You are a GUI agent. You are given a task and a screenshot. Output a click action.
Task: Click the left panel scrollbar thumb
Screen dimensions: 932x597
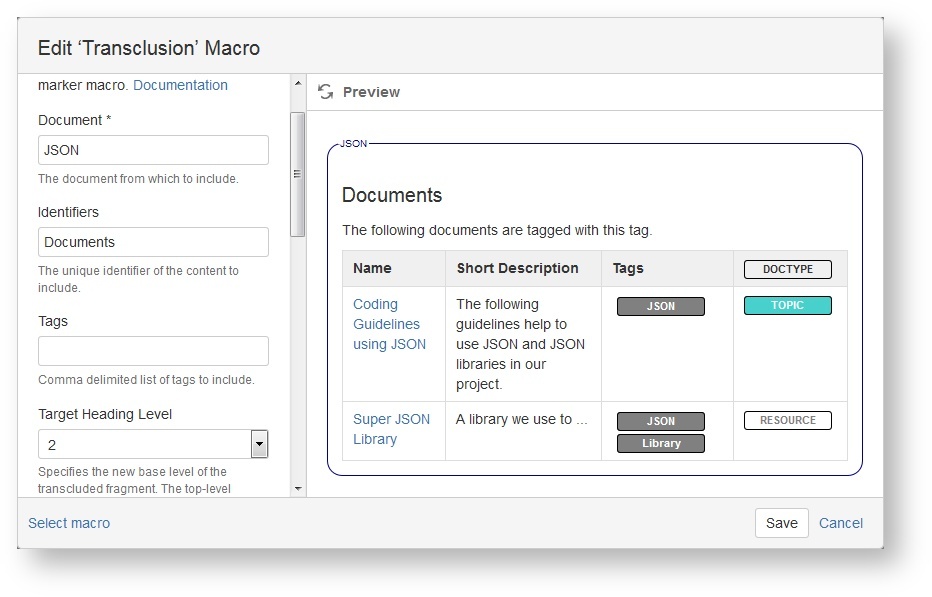pyautogui.click(x=297, y=172)
